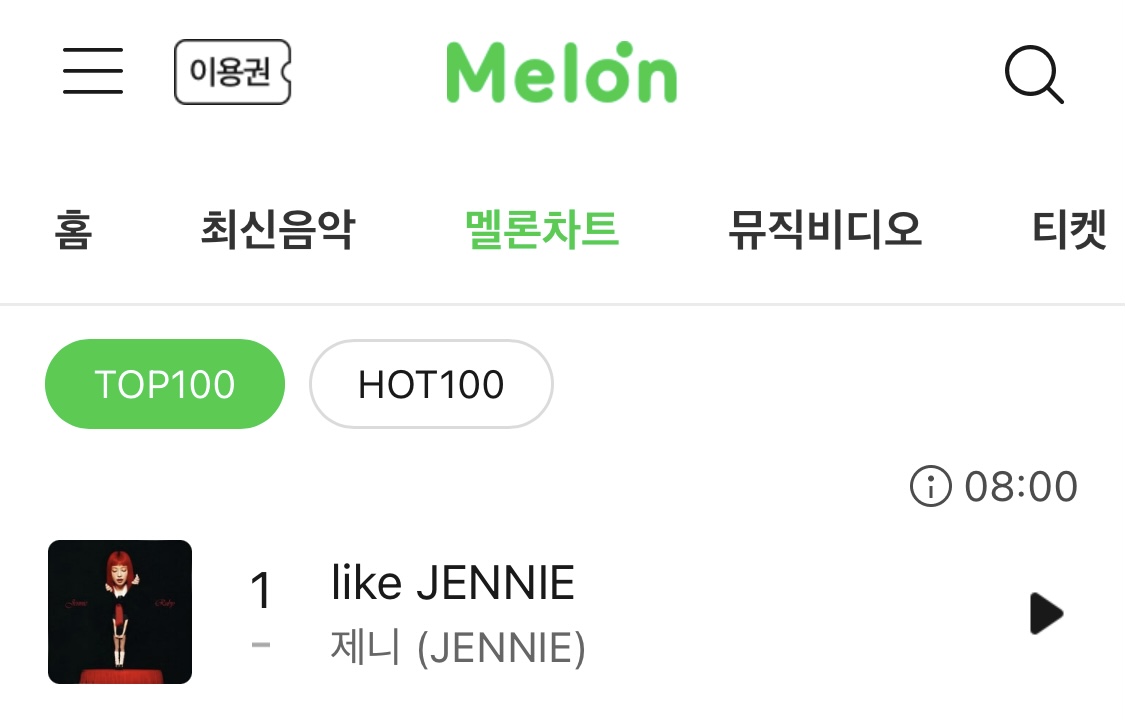1125x720 pixels.
Task: Click the rank number 1
Action: [x=261, y=591]
